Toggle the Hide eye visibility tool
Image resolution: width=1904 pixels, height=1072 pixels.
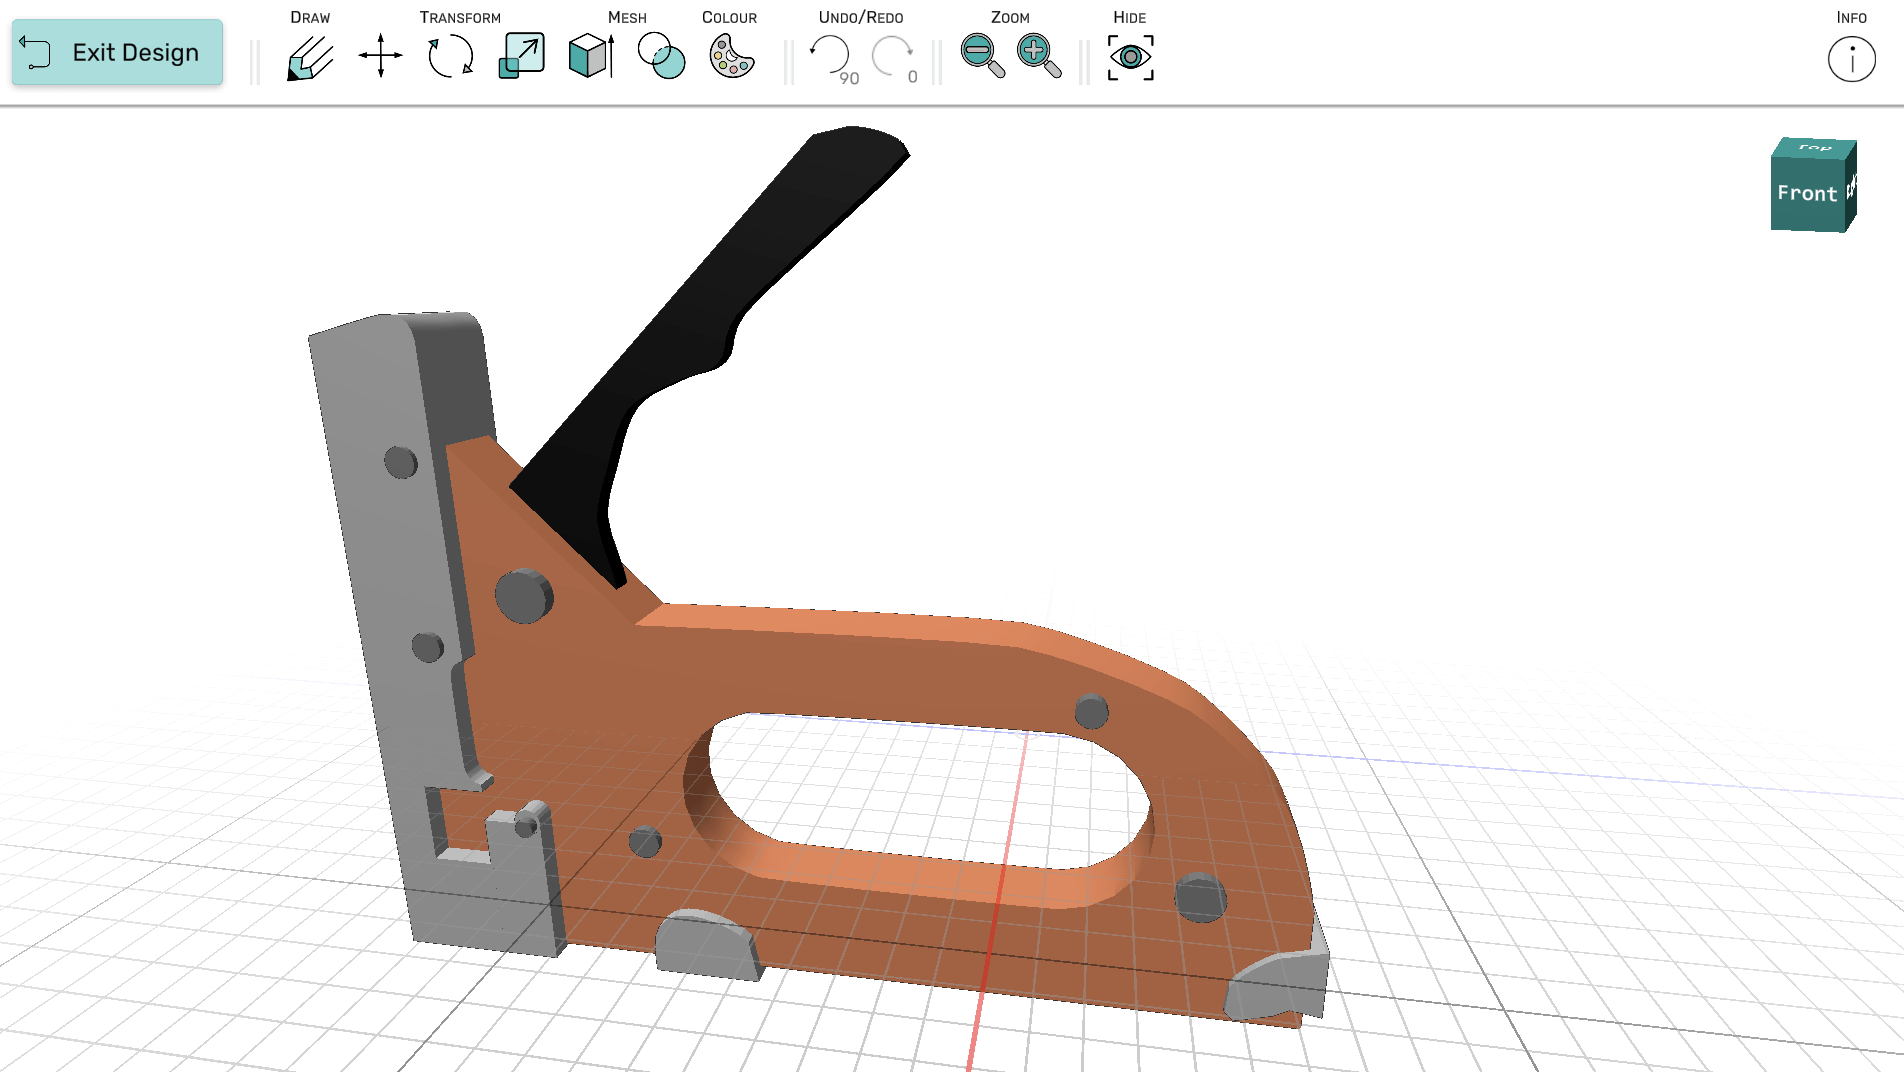tap(1130, 57)
